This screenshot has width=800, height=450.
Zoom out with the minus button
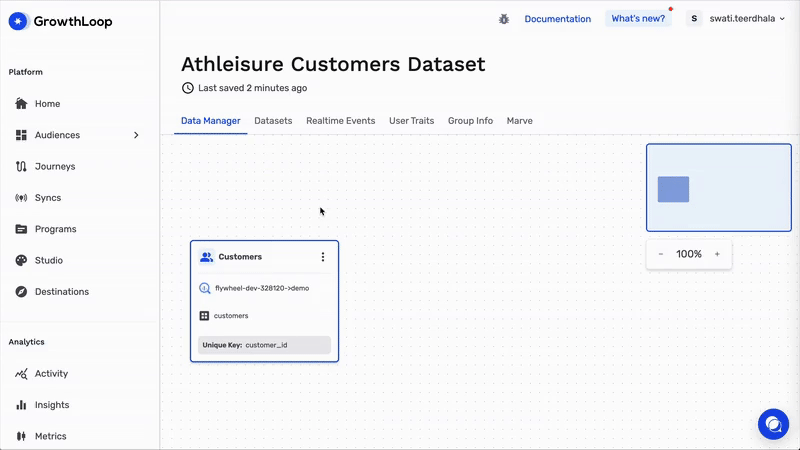(x=661, y=254)
